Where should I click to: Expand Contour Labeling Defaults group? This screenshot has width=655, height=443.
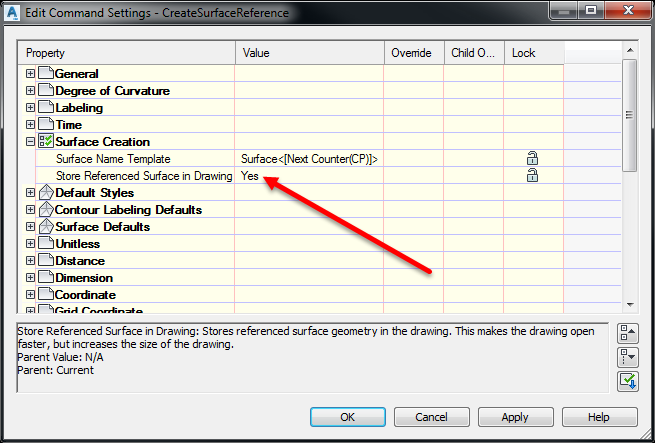30,209
